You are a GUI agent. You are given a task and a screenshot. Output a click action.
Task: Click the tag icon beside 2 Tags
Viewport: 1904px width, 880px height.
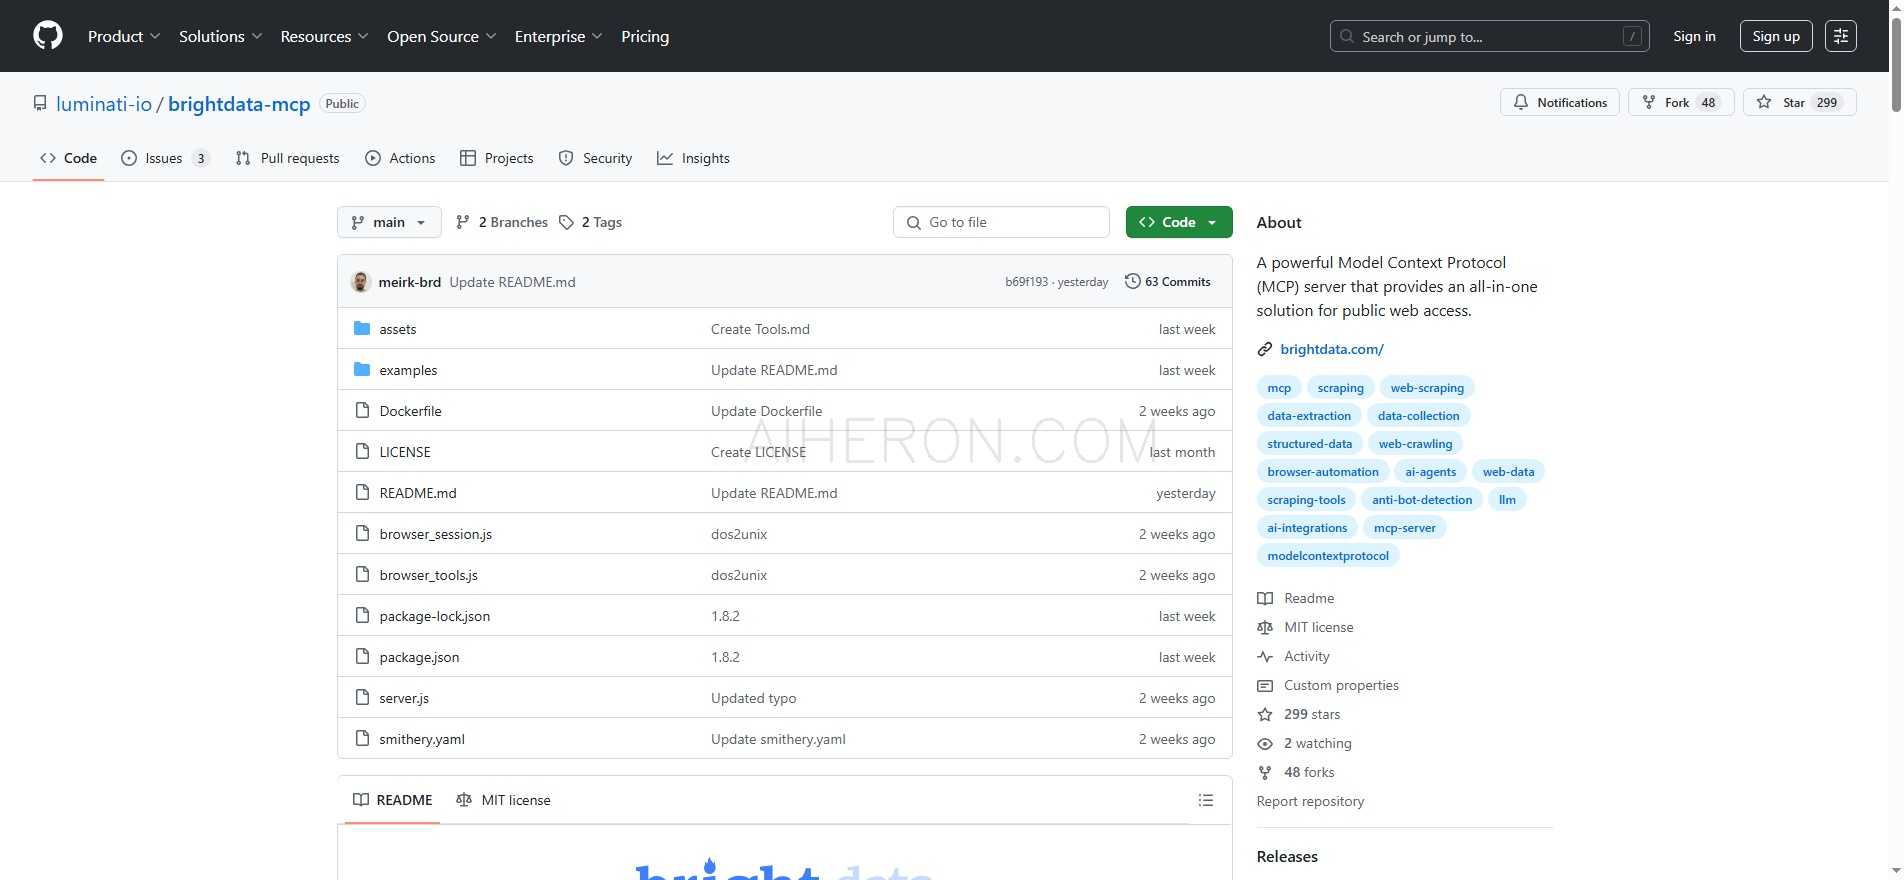567,222
